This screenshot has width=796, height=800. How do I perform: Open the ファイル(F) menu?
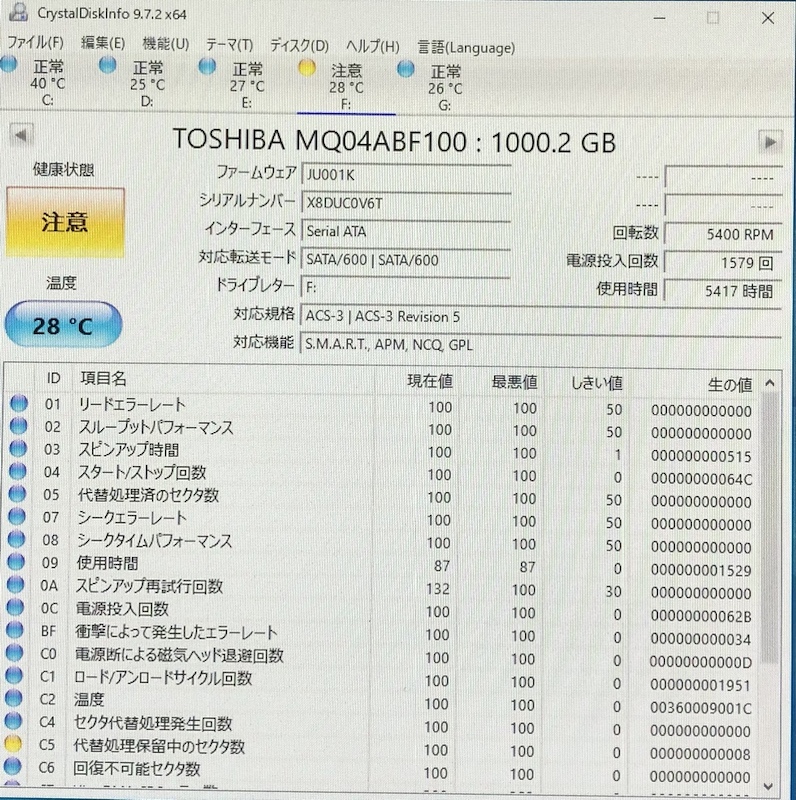35,42
